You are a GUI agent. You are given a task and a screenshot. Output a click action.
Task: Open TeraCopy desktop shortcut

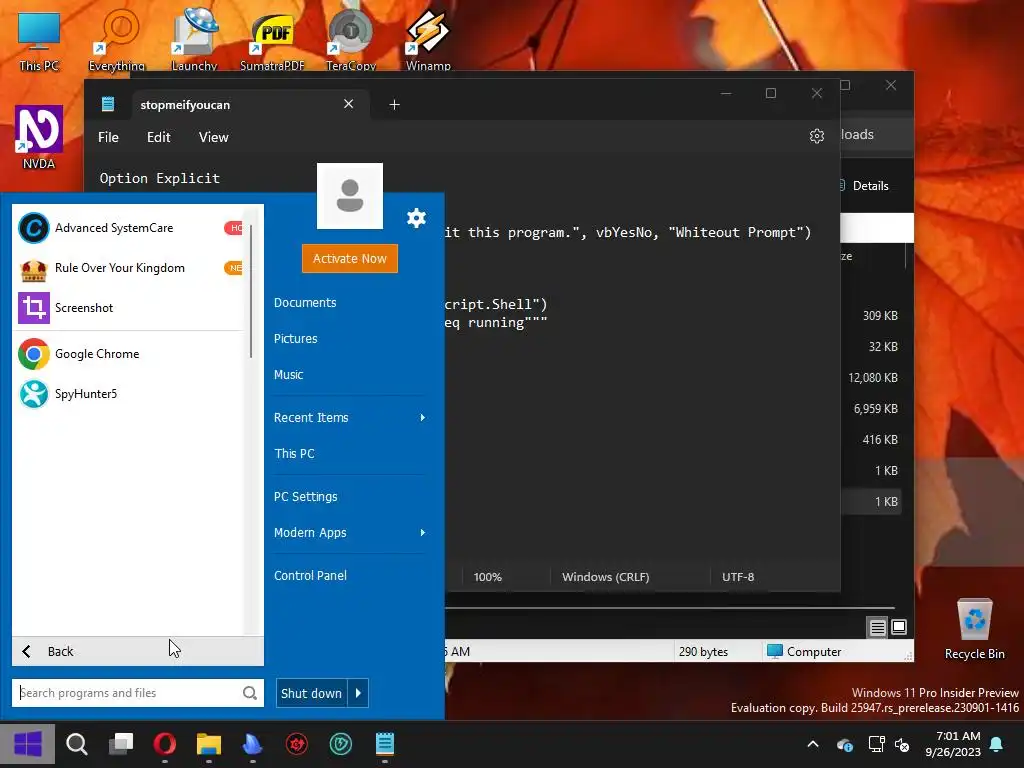(x=351, y=41)
